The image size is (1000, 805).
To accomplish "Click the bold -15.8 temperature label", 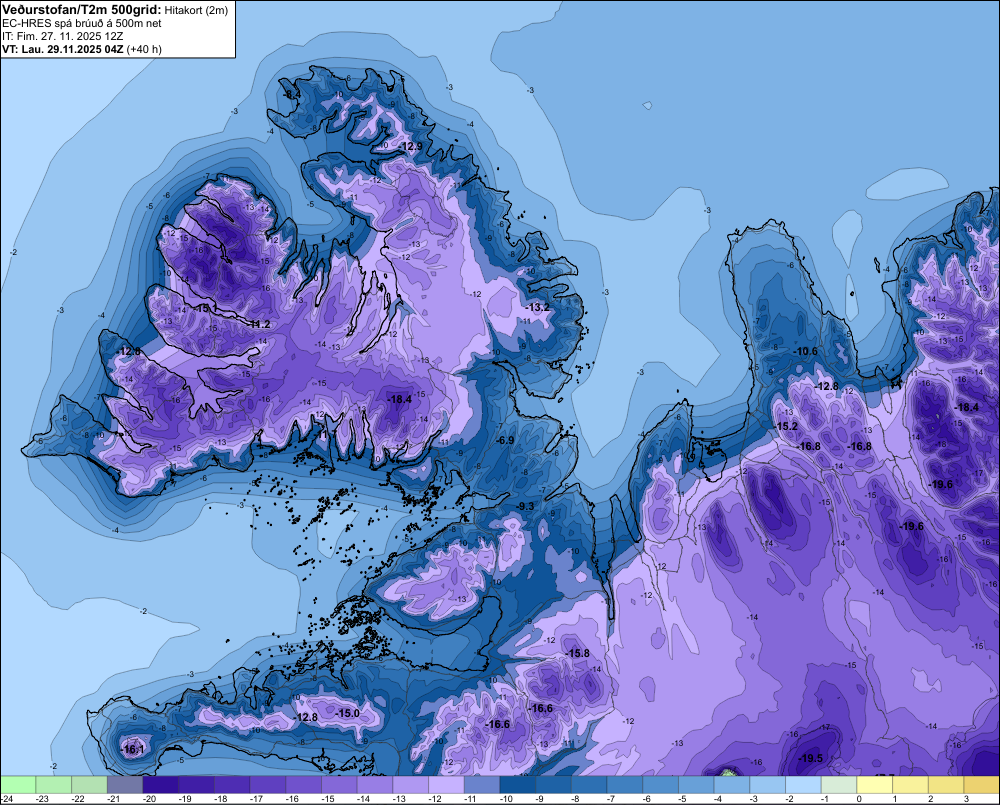I will tap(577, 654).
